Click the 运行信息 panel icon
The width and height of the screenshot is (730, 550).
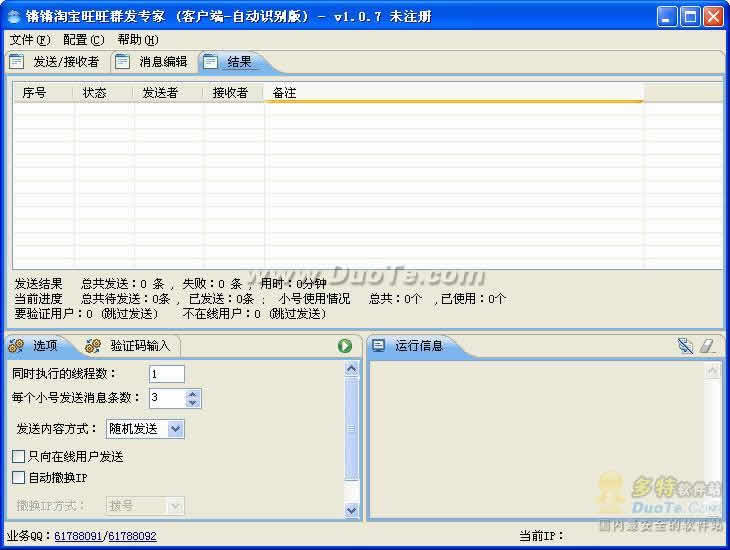(x=379, y=346)
